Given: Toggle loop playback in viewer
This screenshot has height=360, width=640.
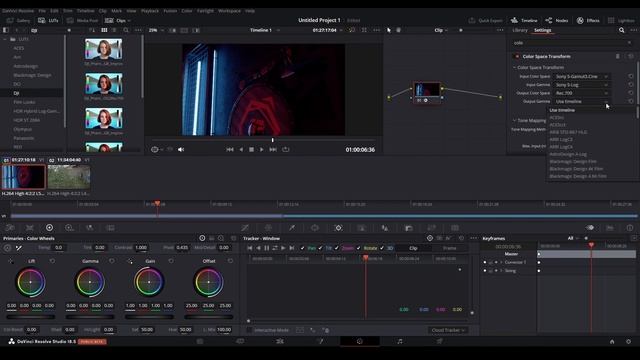Looking at the screenshot, I should 286,149.
